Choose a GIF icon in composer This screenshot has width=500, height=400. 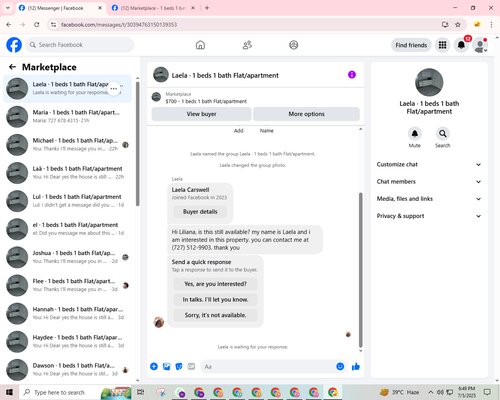(x=191, y=367)
